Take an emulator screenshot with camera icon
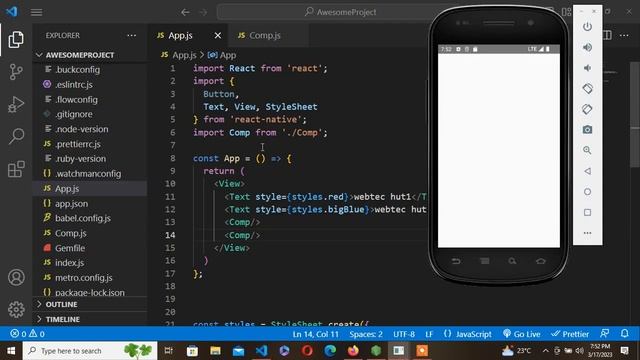 pyautogui.click(x=587, y=130)
